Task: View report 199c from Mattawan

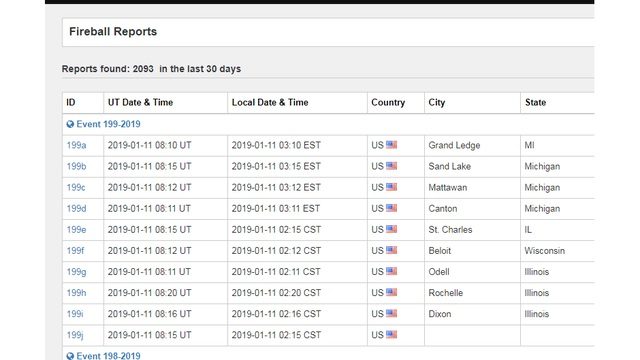Action: 76,188
